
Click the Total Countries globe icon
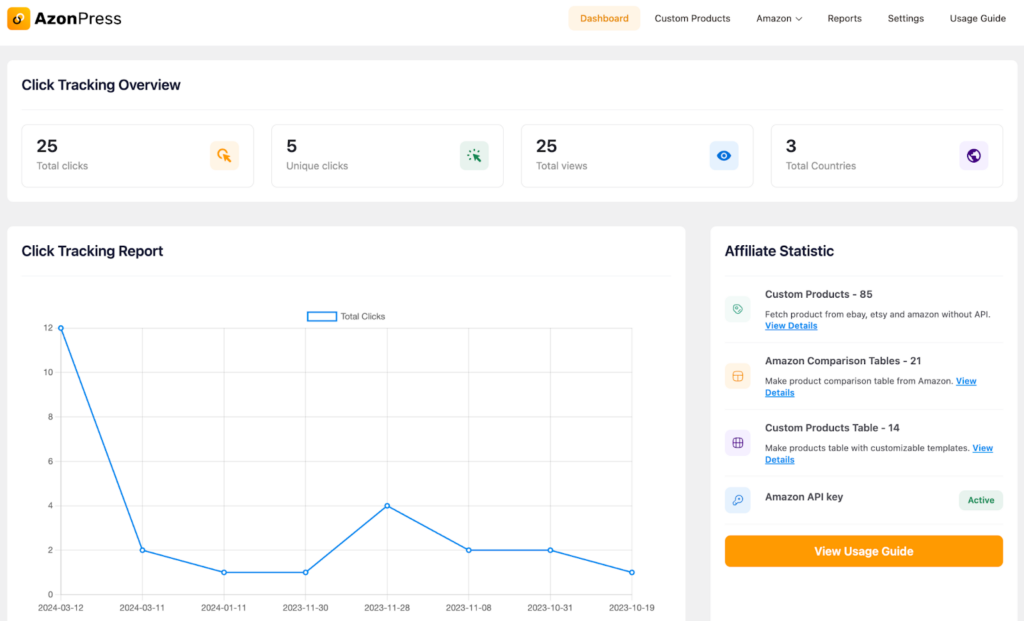tap(973, 155)
